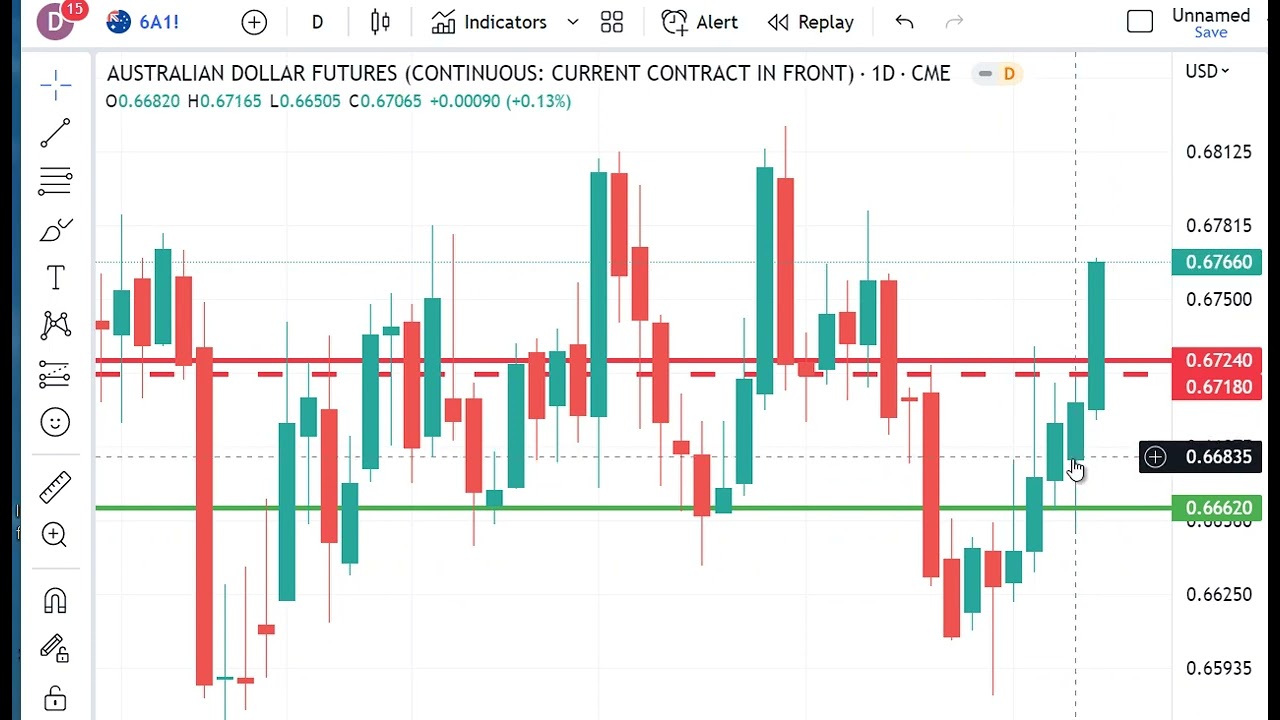Open the parallel lines drawing tools
The image size is (1280, 720).
pyautogui.click(x=55, y=181)
